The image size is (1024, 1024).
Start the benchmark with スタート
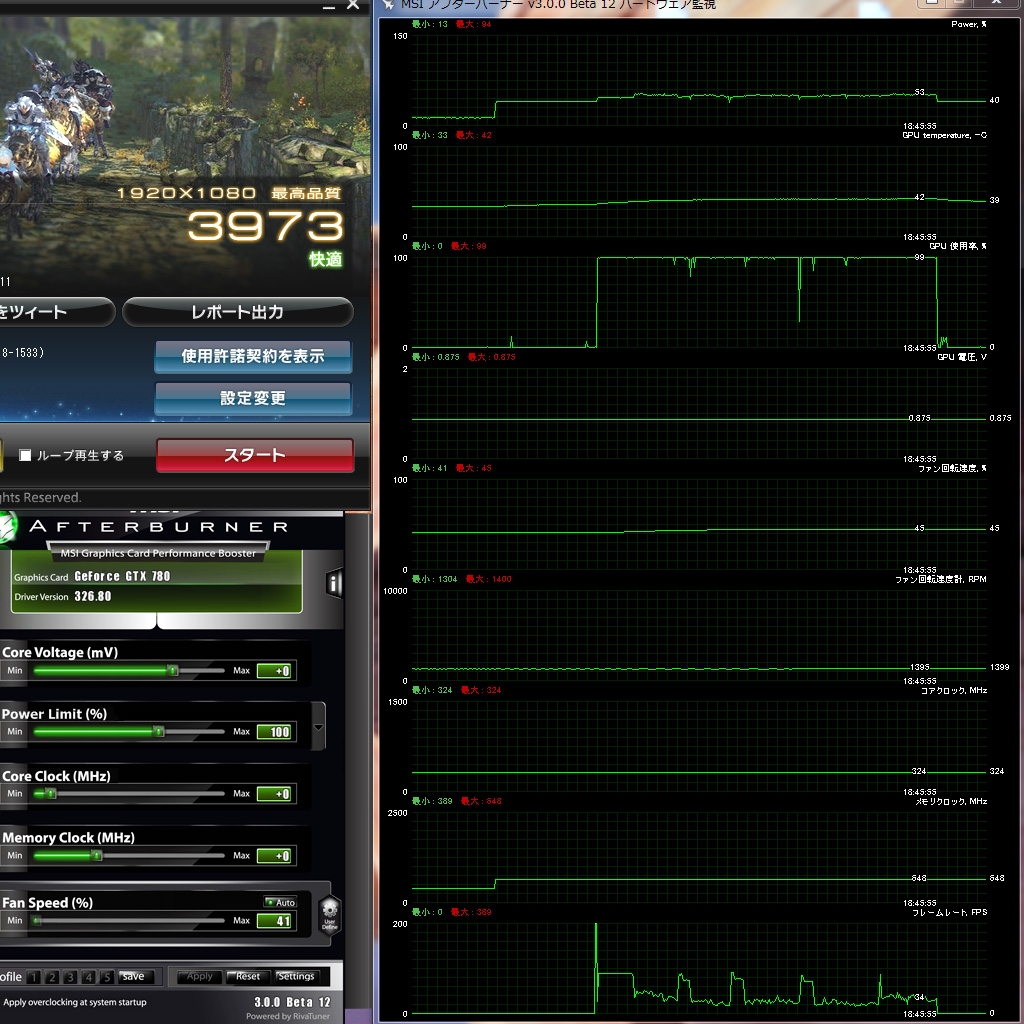tap(255, 455)
